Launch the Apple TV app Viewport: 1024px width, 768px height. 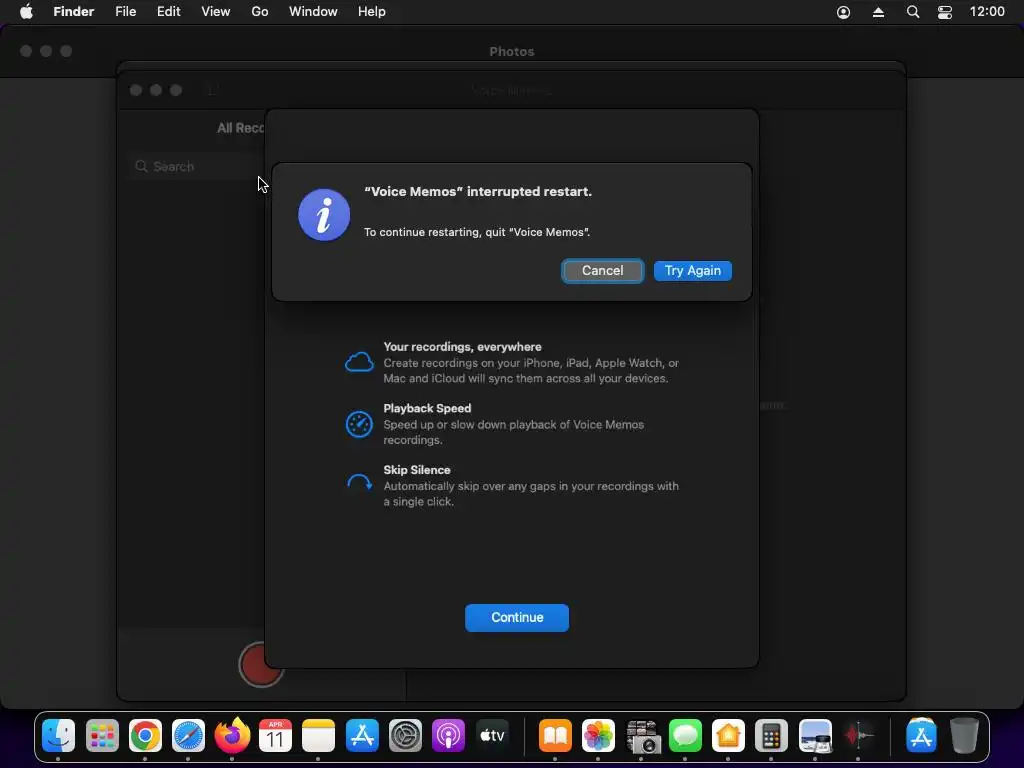[x=492, y=736]
